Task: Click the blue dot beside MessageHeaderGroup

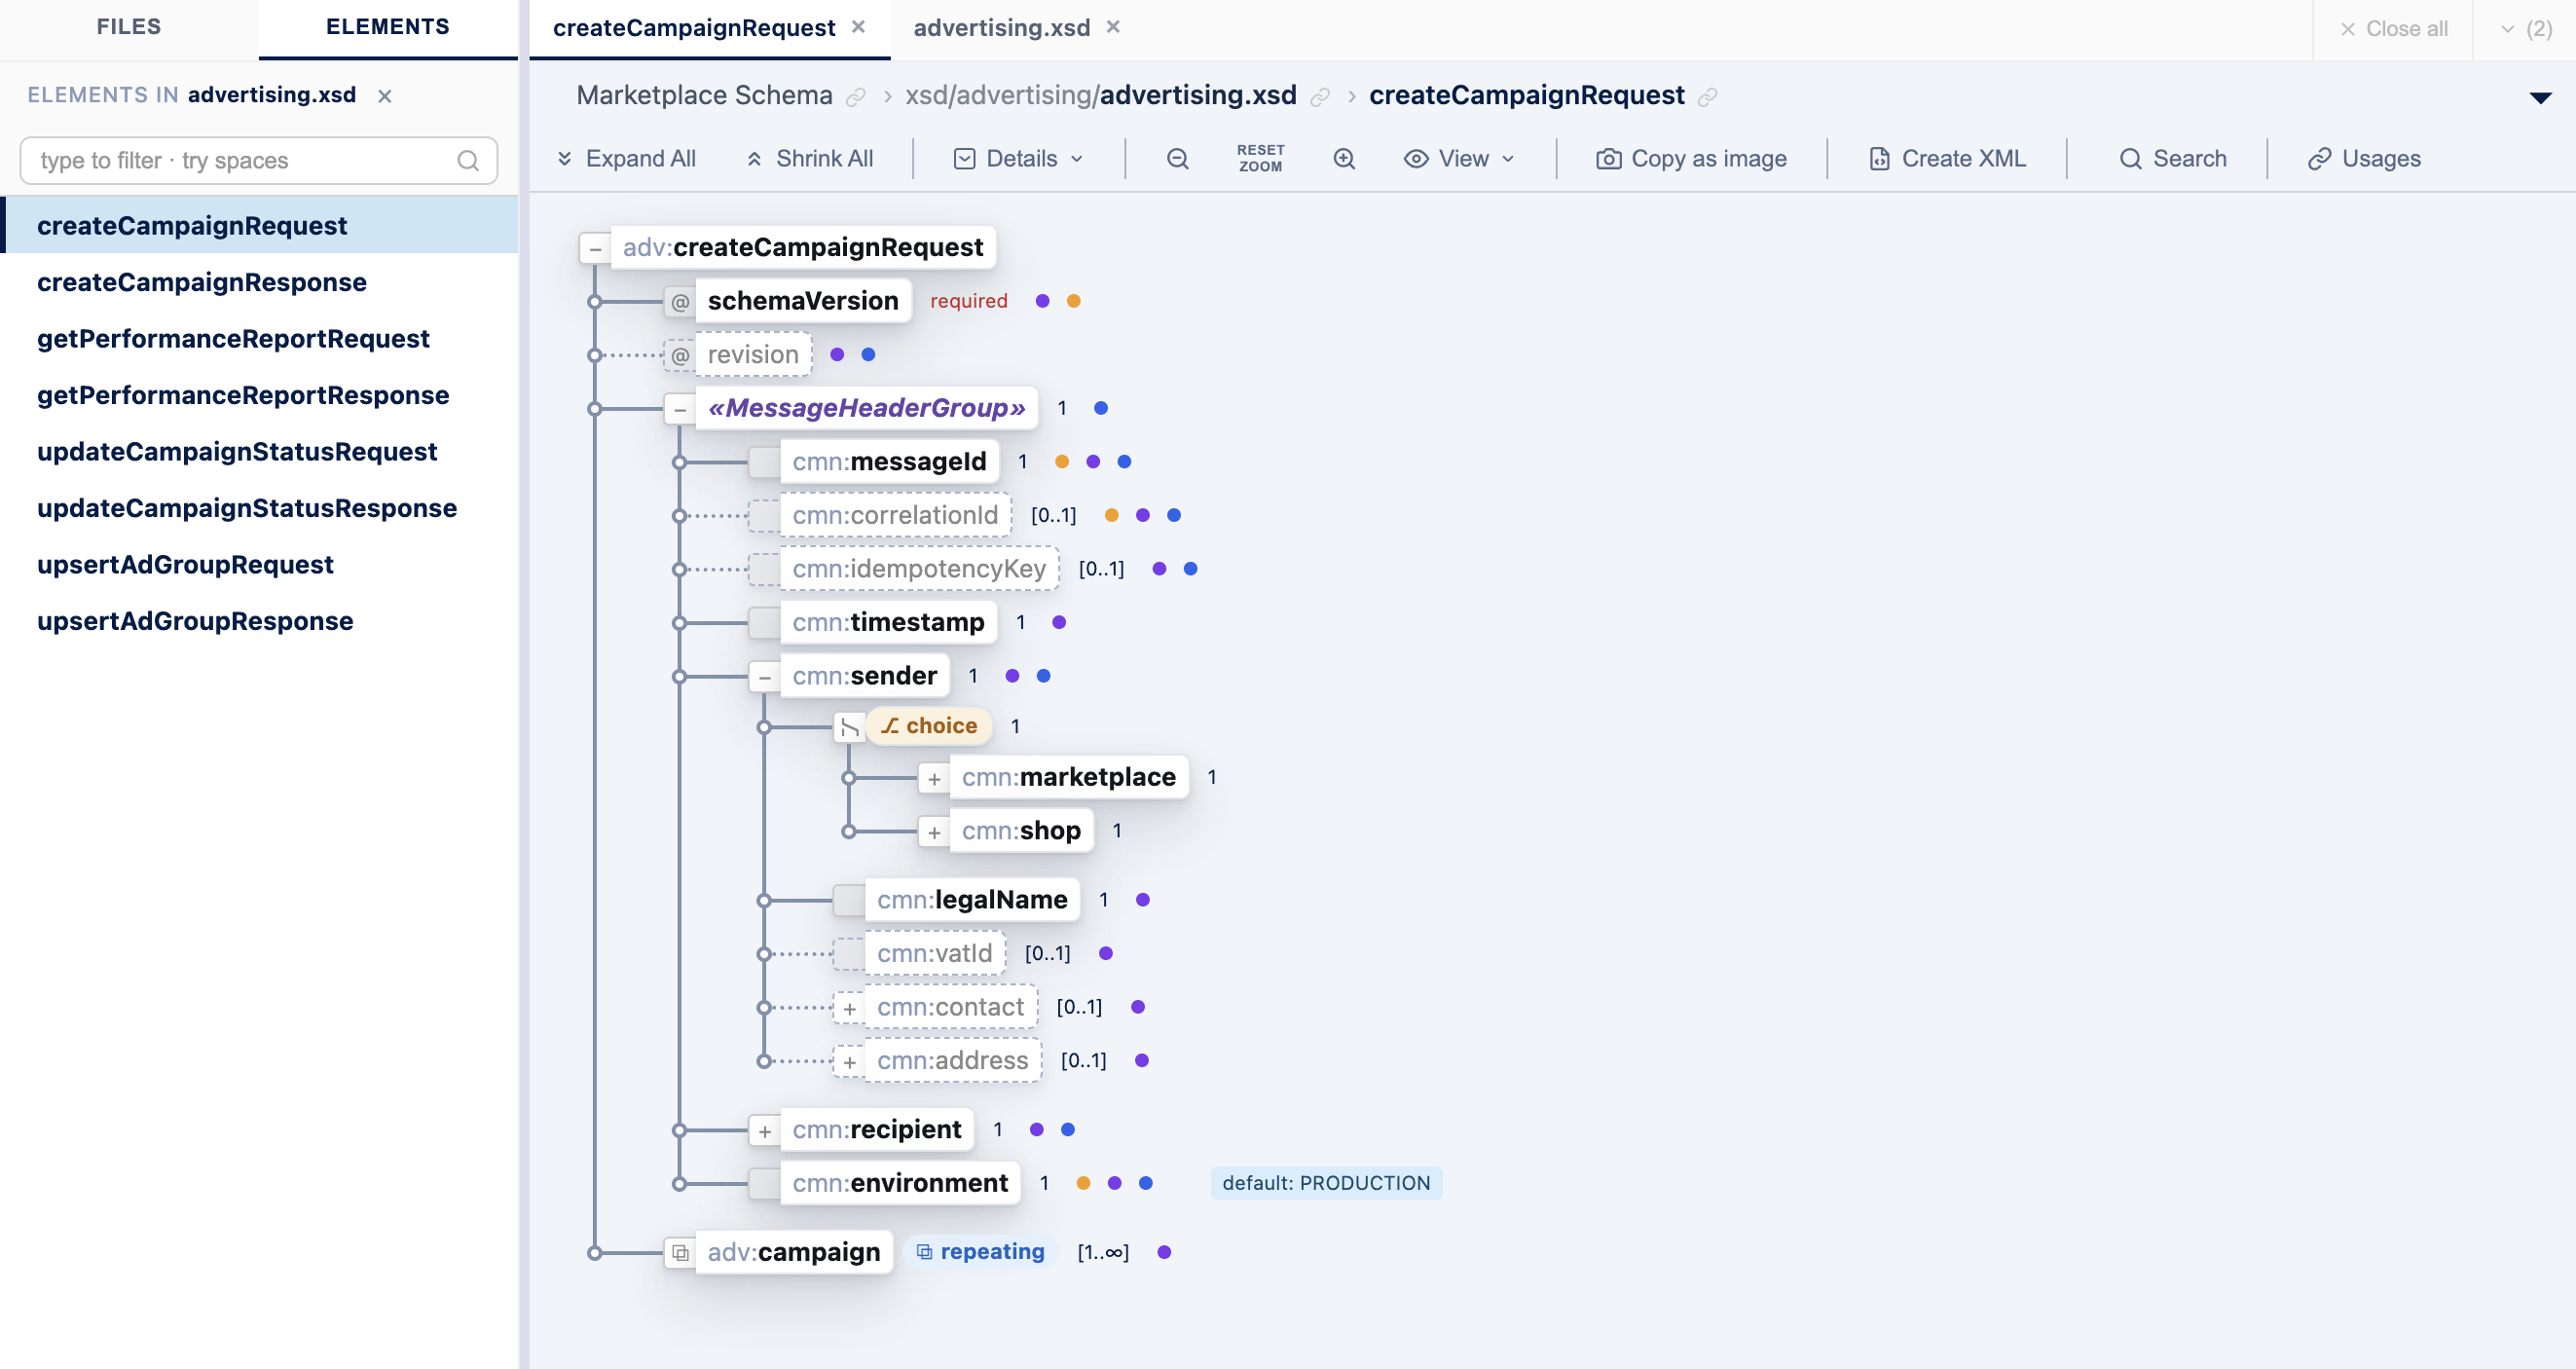Action: coord(1101,408)
